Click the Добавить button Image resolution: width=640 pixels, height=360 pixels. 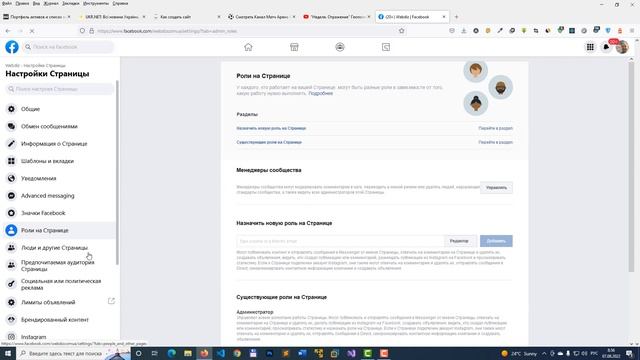[496, 241]
